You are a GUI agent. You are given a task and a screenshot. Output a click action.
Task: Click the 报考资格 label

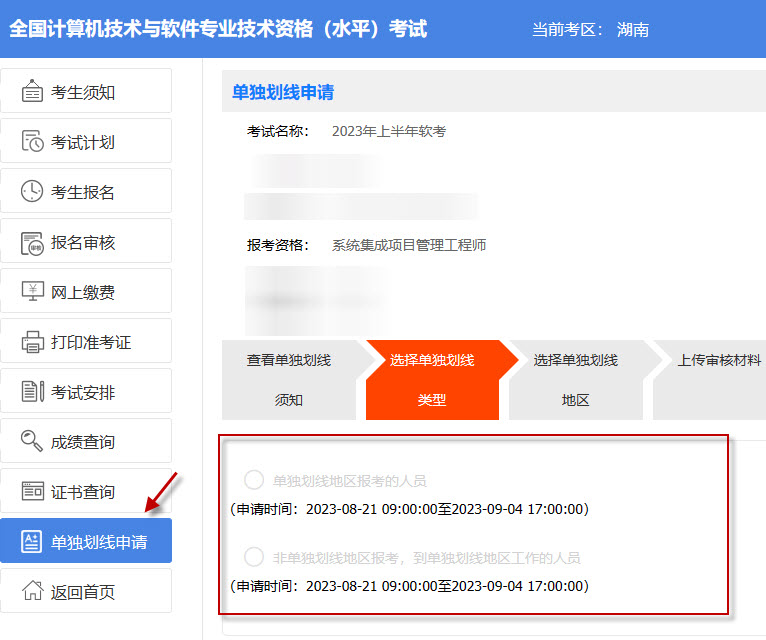coord(277,245)
